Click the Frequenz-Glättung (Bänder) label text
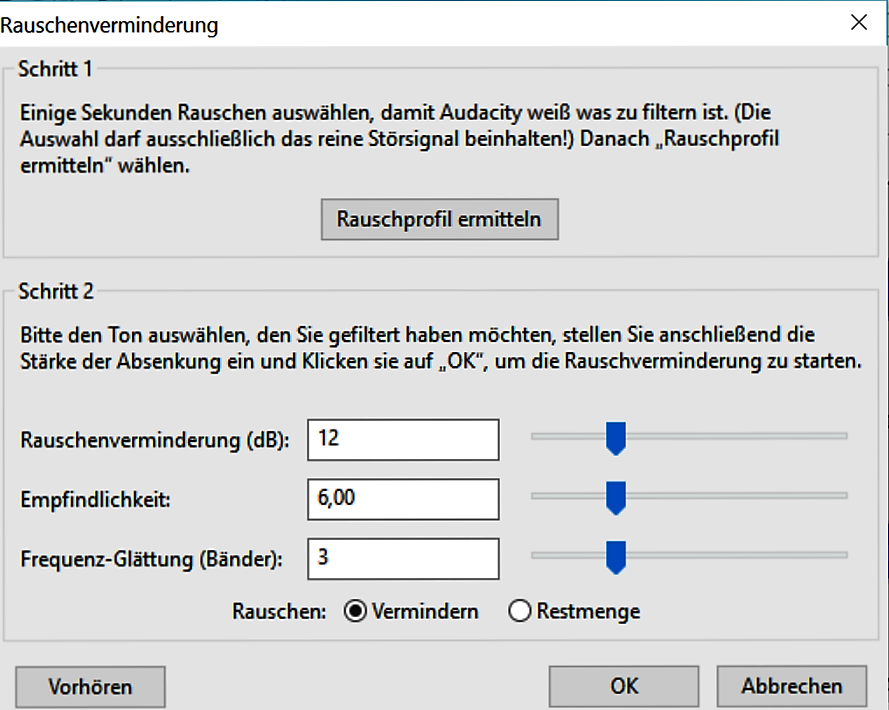Screen dimensions: 889x710 [x=151, y=559]
